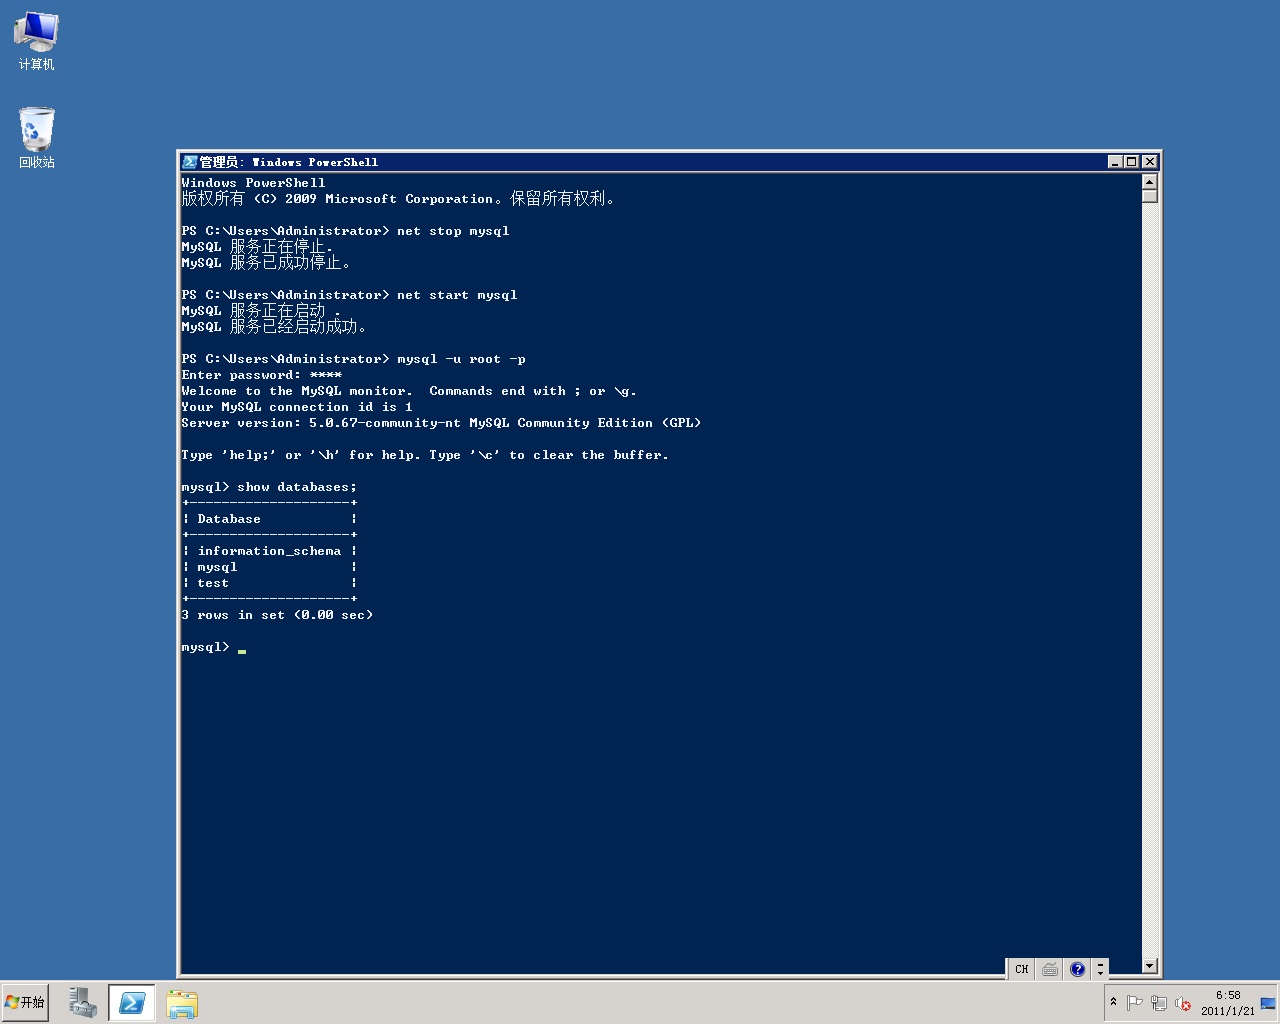Click the 'net start mysql' command line

[x=349, y=295]
